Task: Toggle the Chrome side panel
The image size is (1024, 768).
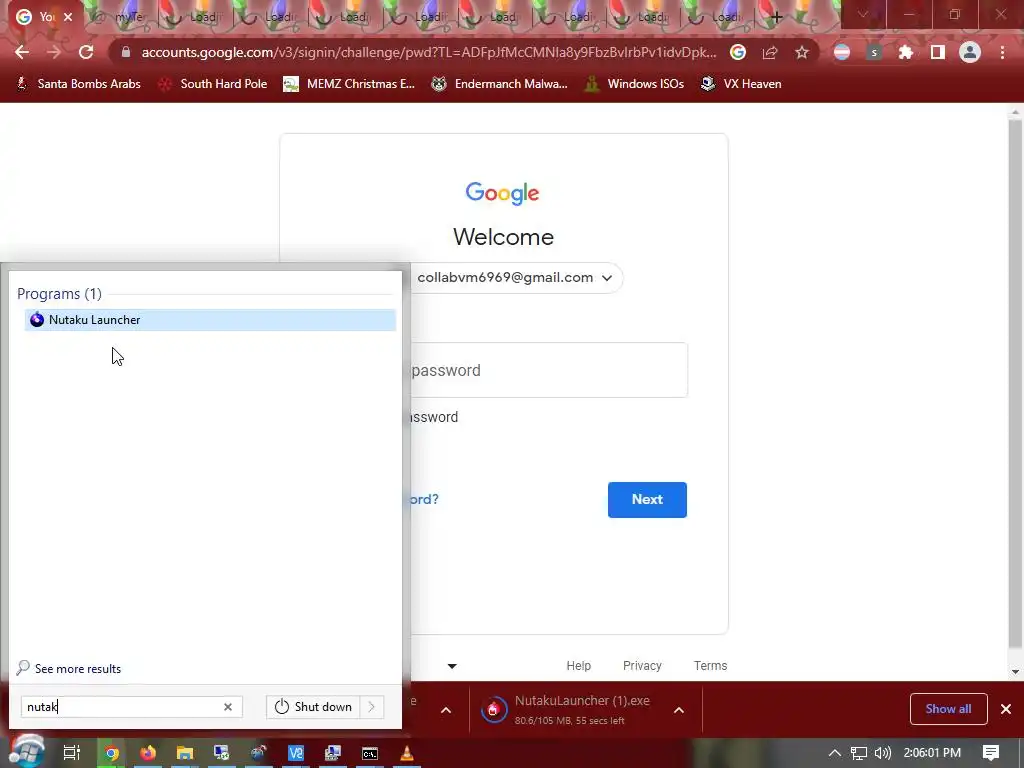Action: click(x=938, y=52)
